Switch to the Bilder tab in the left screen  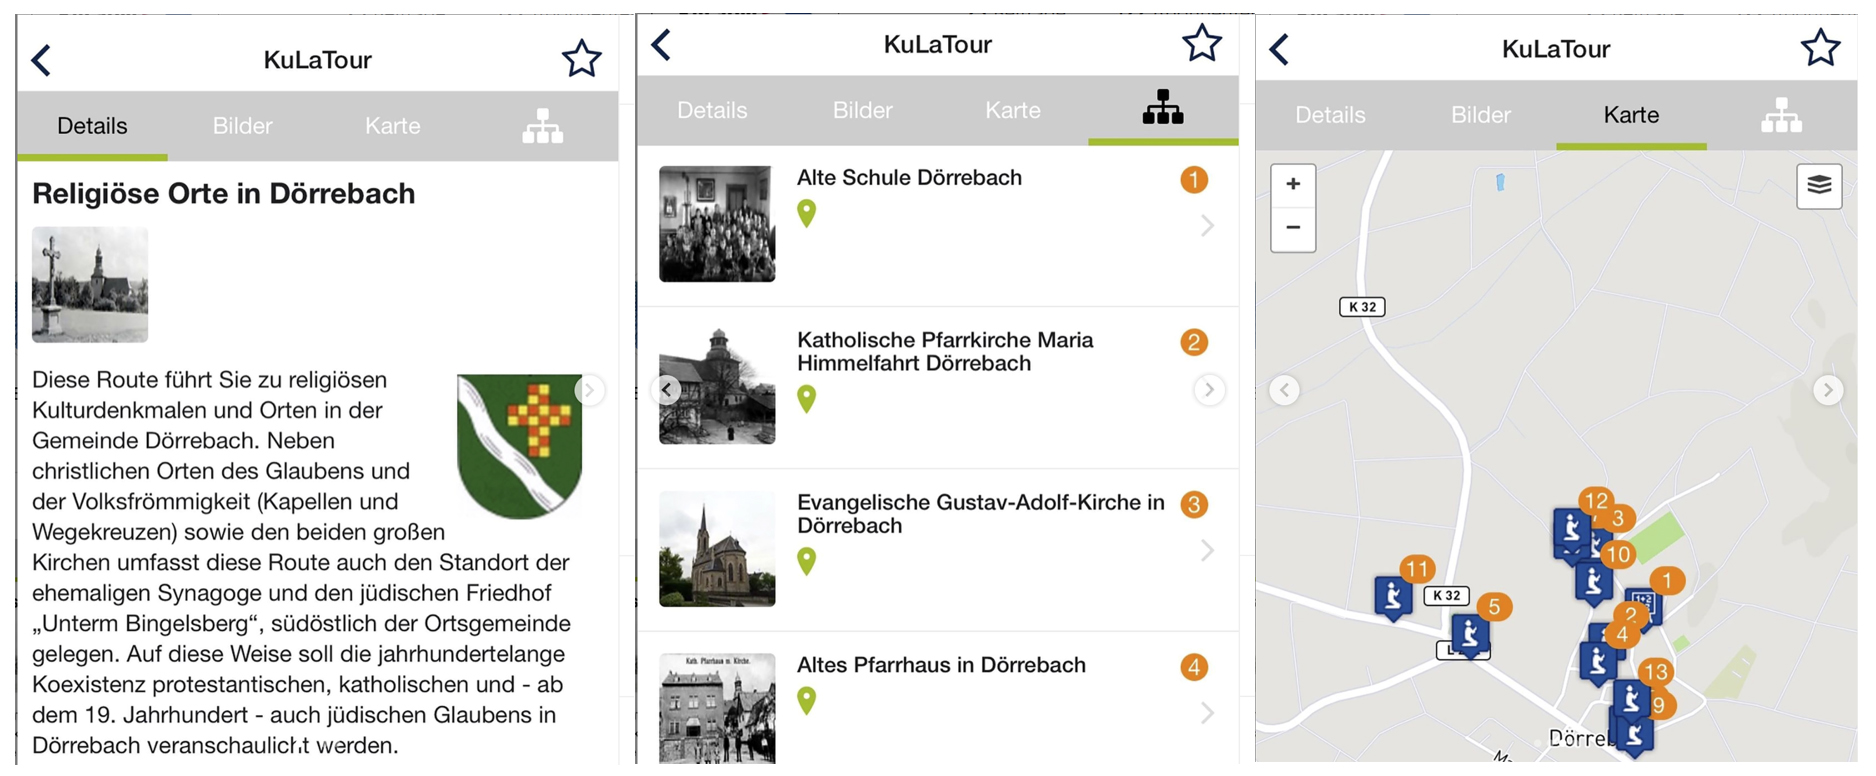[x=242, y=126]
